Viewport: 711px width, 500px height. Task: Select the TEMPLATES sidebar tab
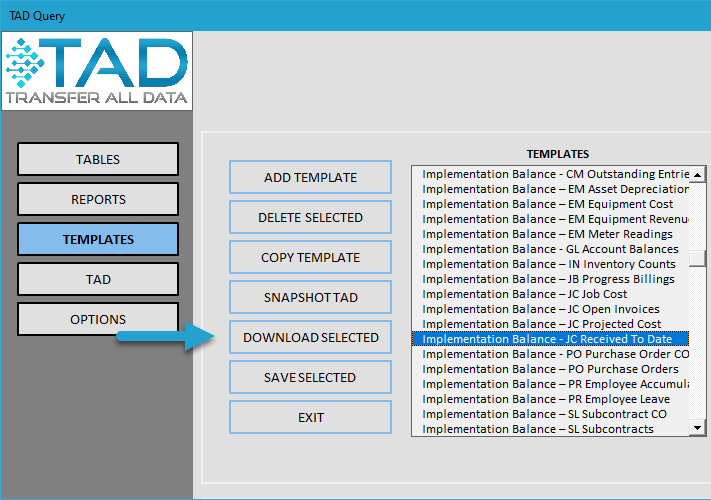[98, 239]
